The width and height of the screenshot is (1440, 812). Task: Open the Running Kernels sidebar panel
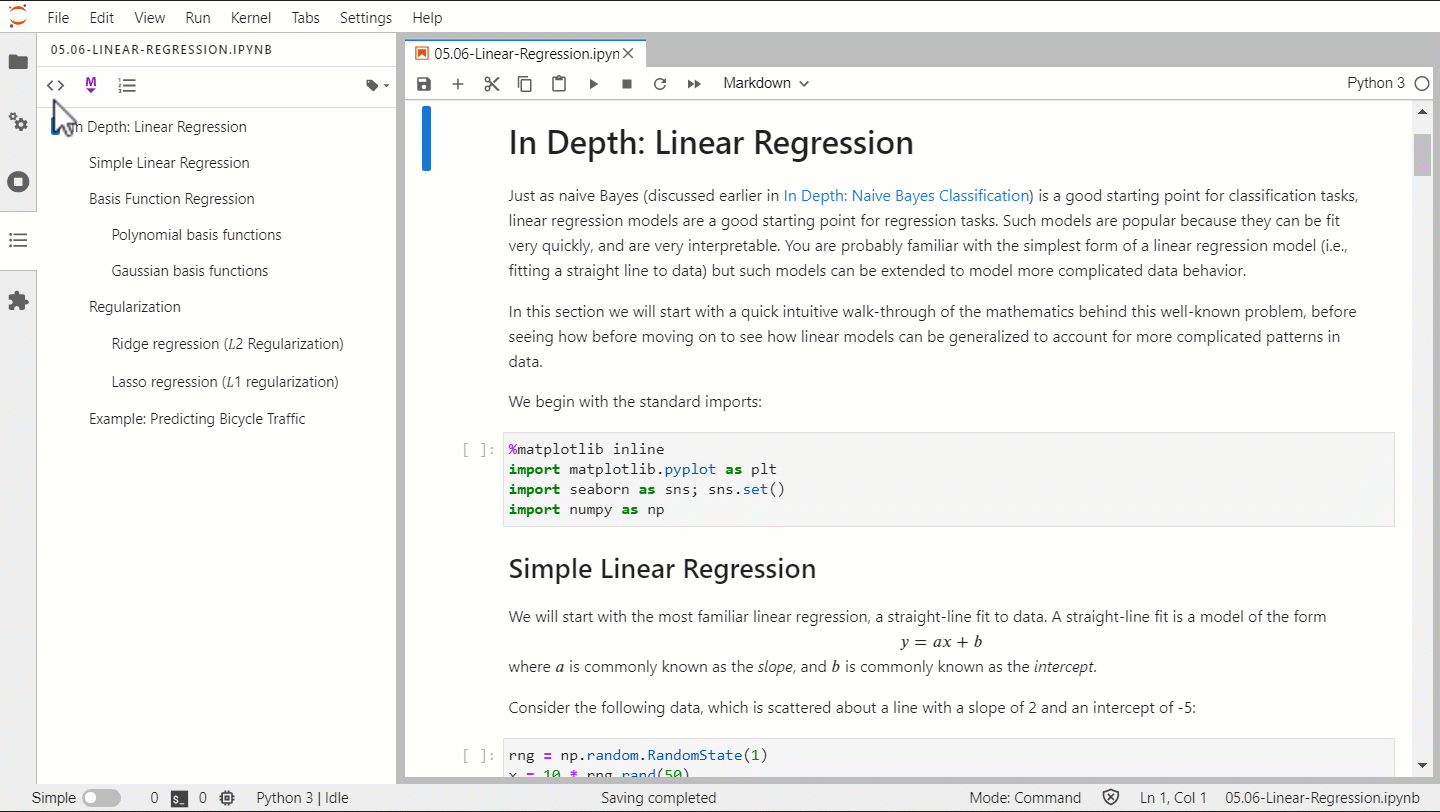[x=18, y=181]
